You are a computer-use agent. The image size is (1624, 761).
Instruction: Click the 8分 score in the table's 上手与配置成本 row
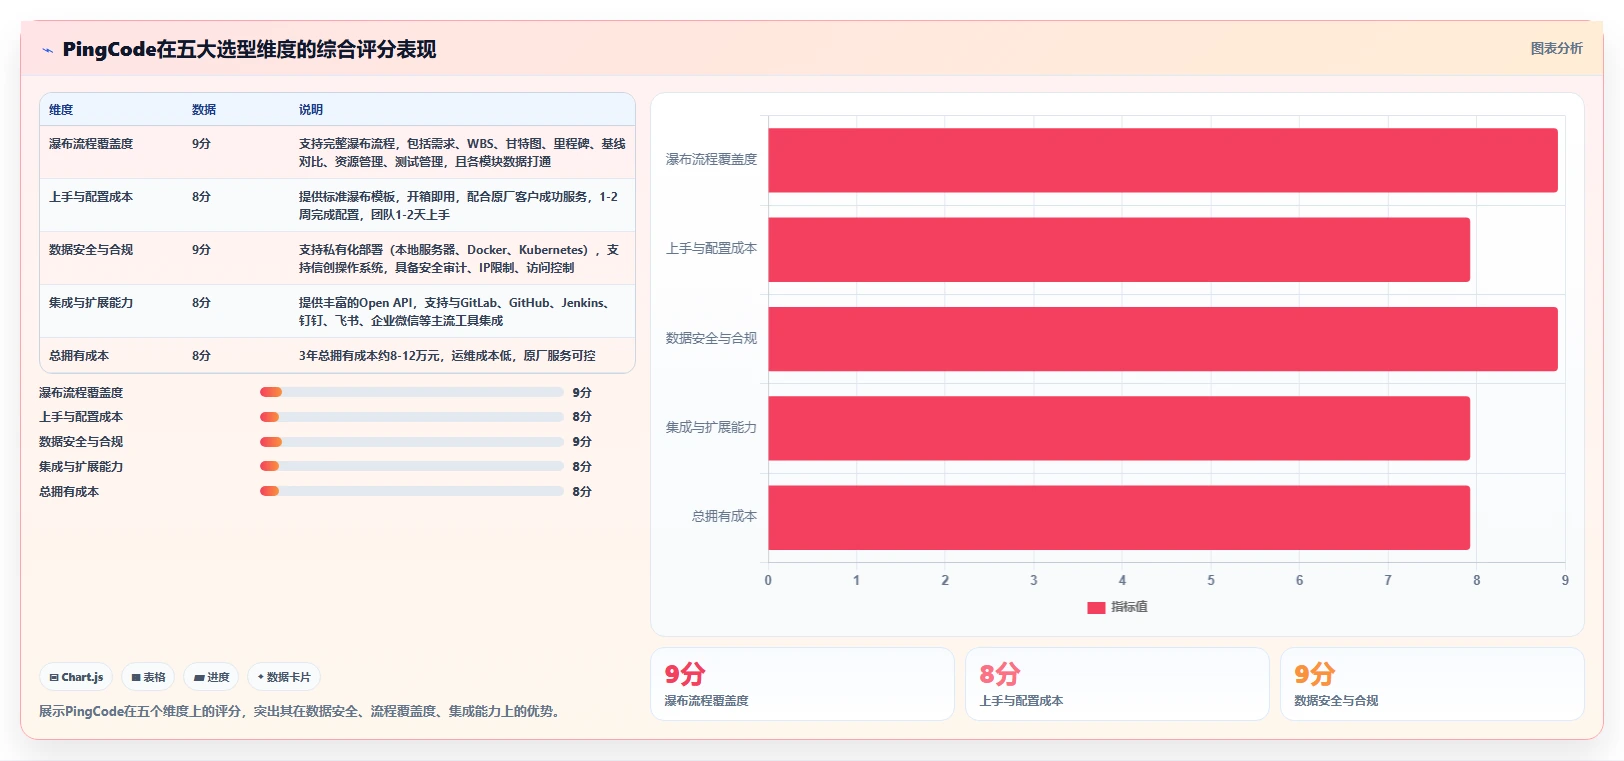[201, 197]
